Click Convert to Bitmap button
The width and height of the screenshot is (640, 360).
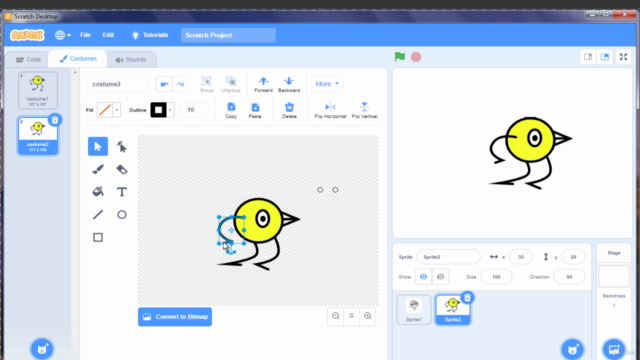coord(175,317)
